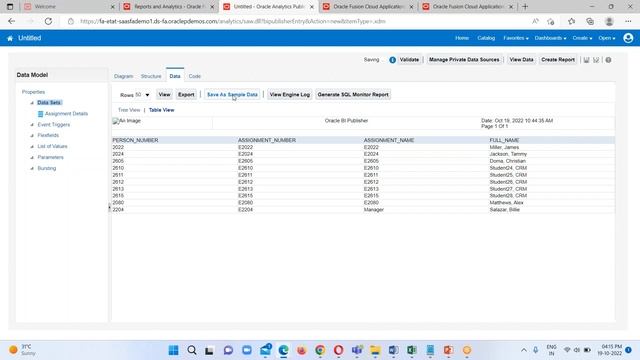Click the Salazar, Billie cell

[505, 210]
